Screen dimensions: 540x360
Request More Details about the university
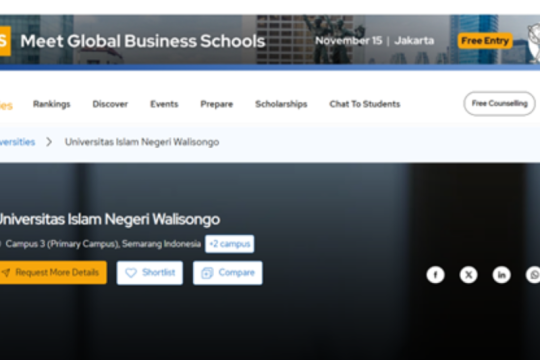tap(53, 272)
